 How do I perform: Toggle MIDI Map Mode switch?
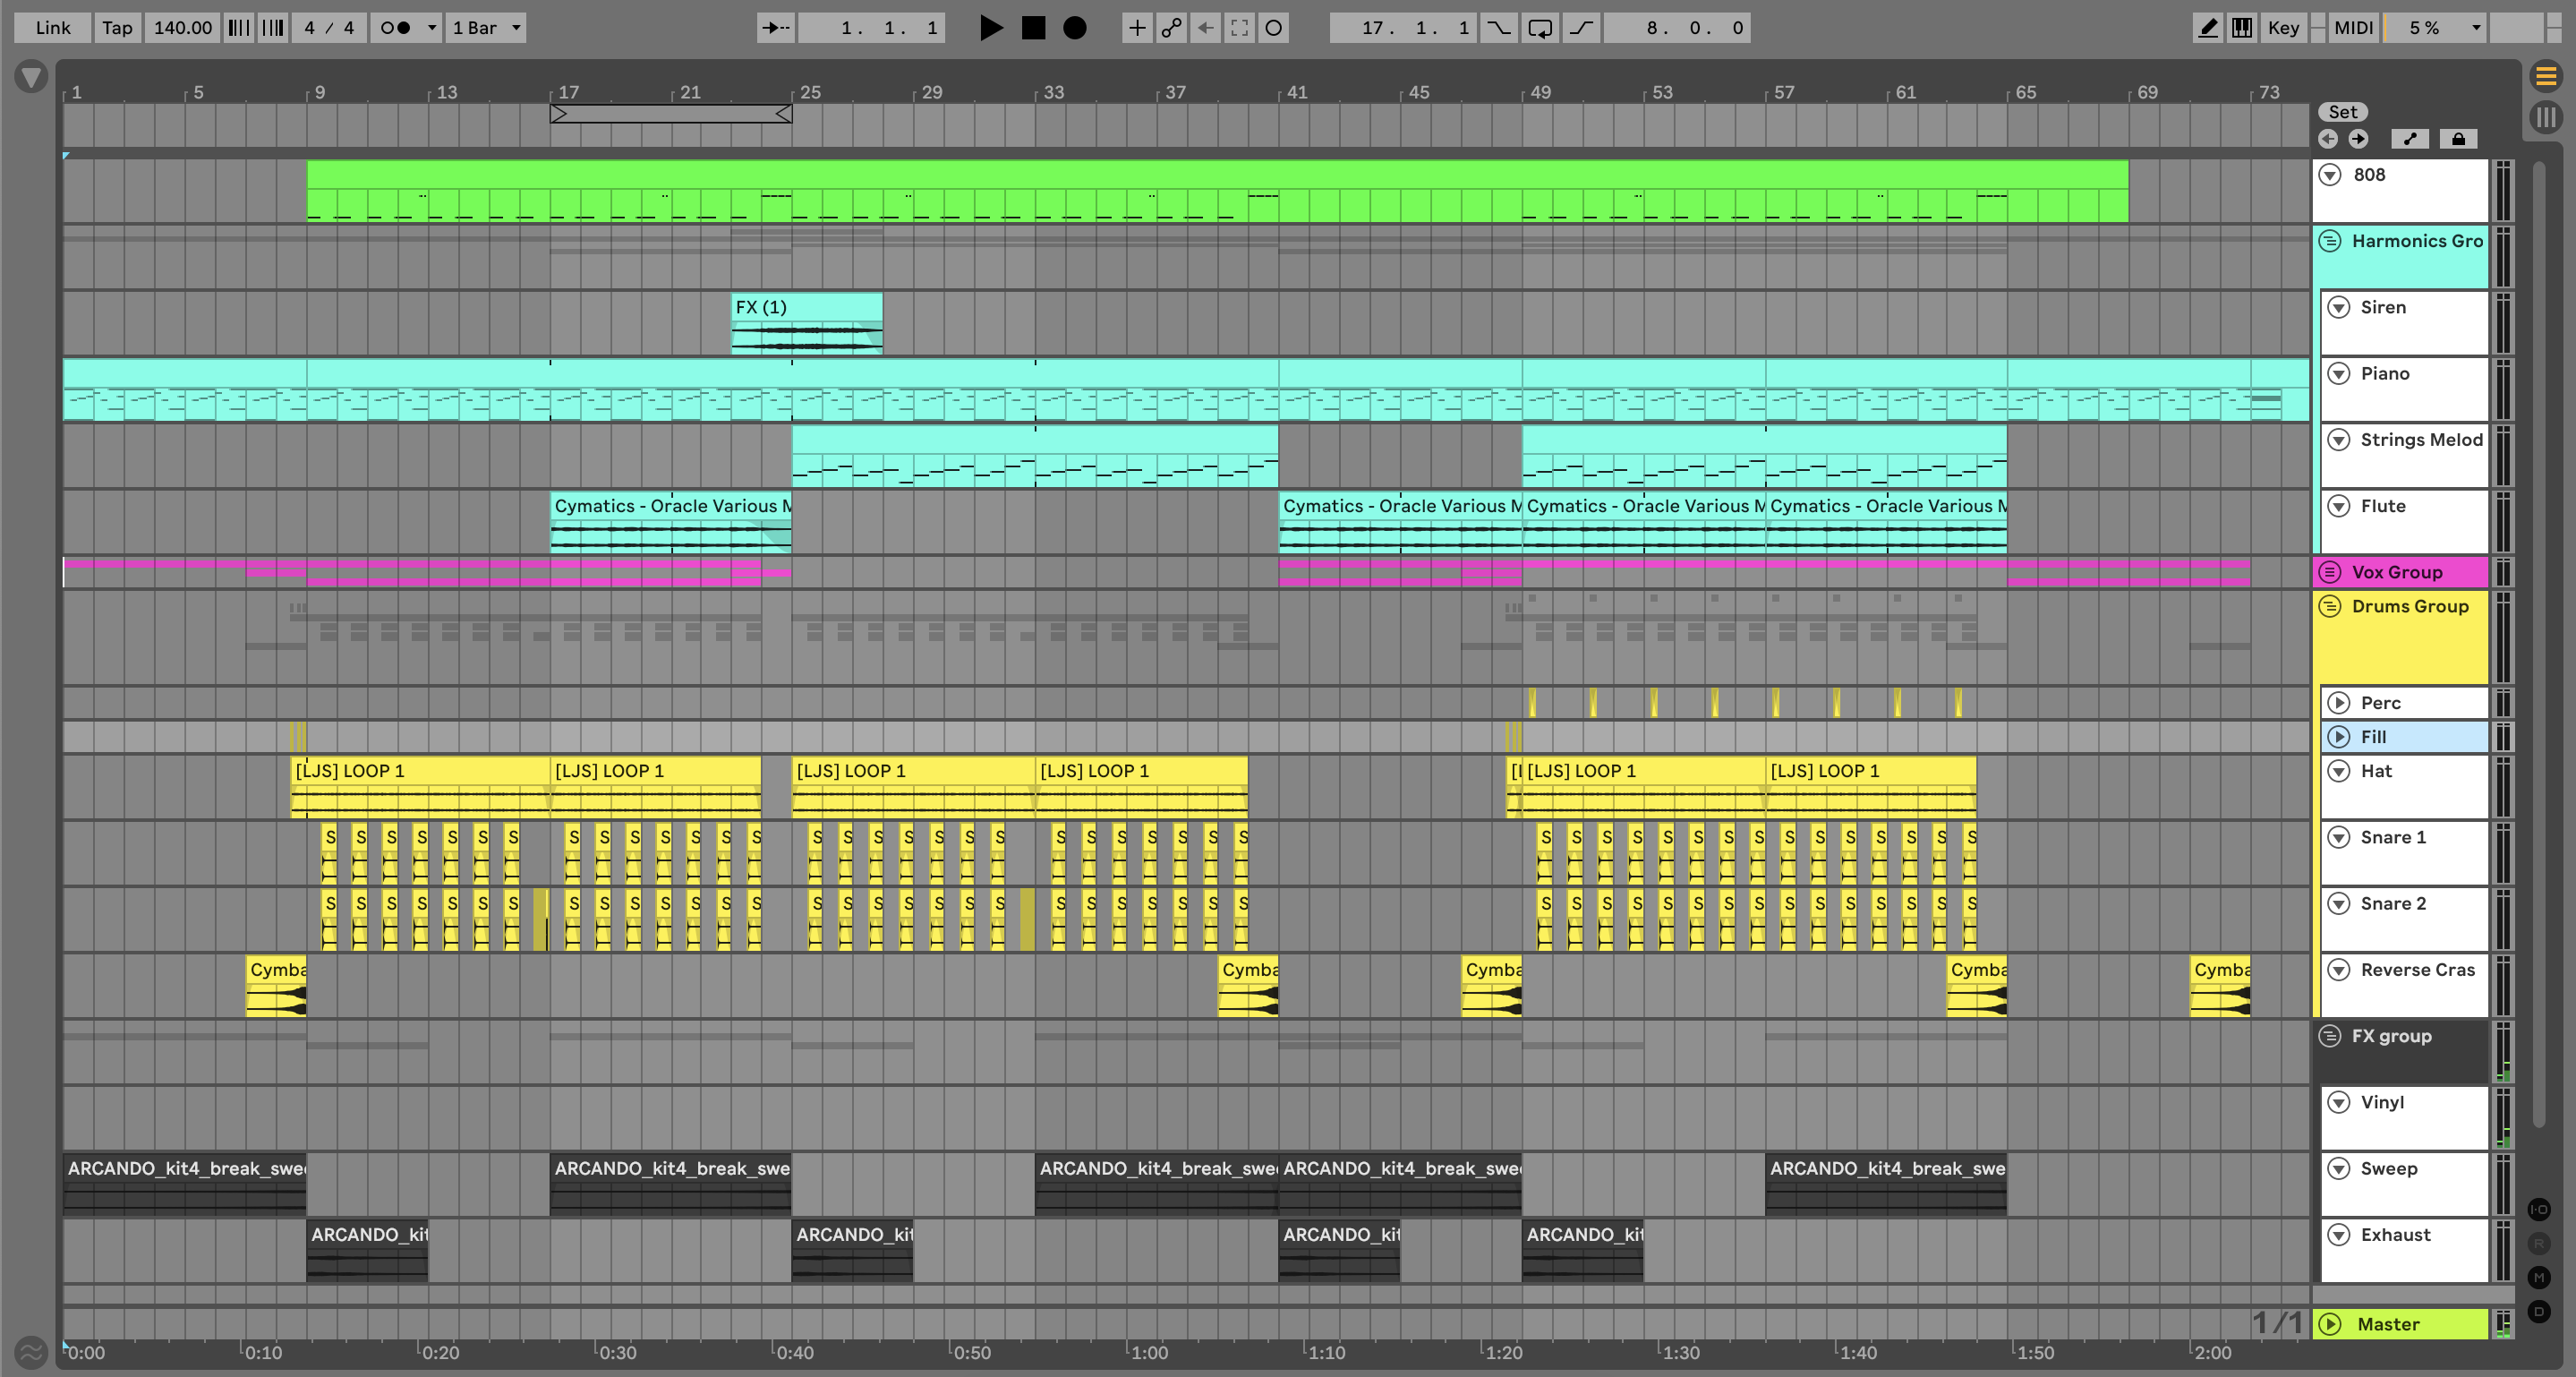[x=2353, y=28]
